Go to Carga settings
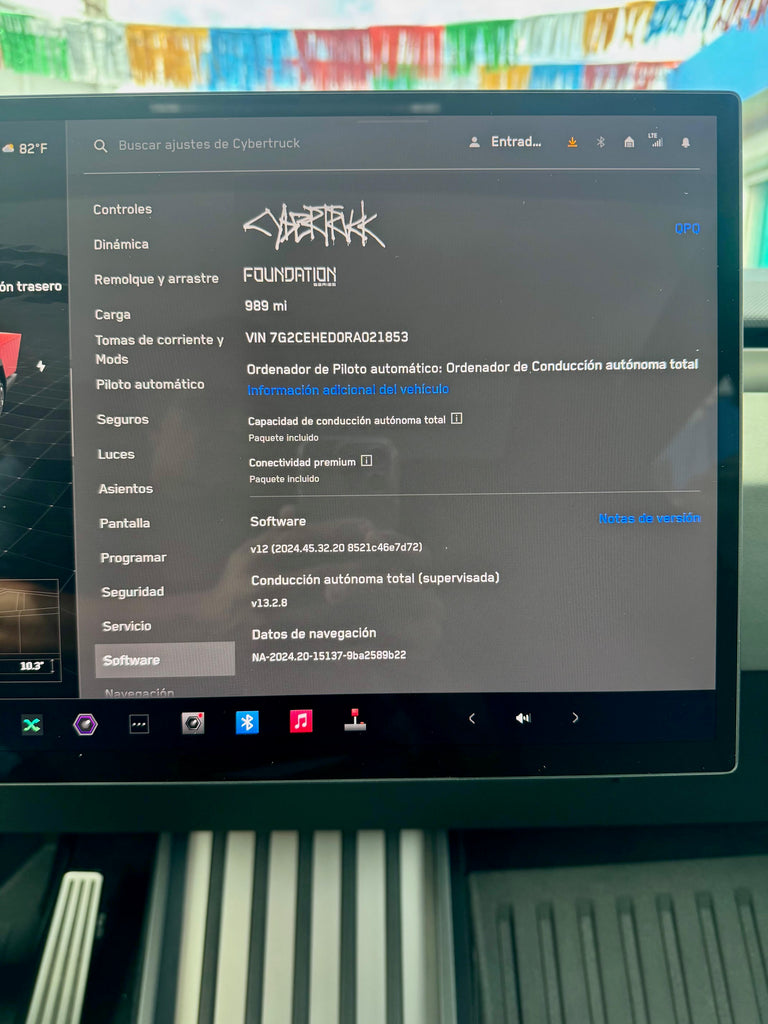This screenshot has height=1024, width=768. (x=113, y=315)
